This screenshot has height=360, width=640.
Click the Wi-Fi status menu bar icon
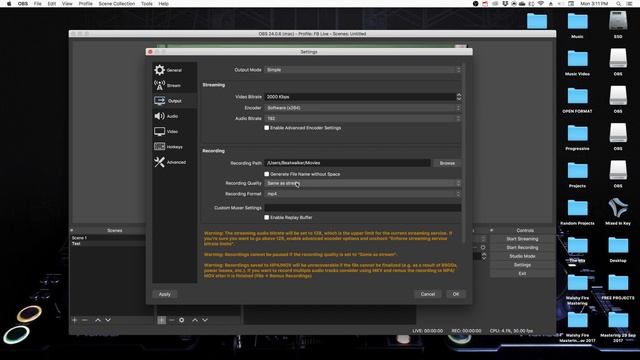[x=541, y=4]
